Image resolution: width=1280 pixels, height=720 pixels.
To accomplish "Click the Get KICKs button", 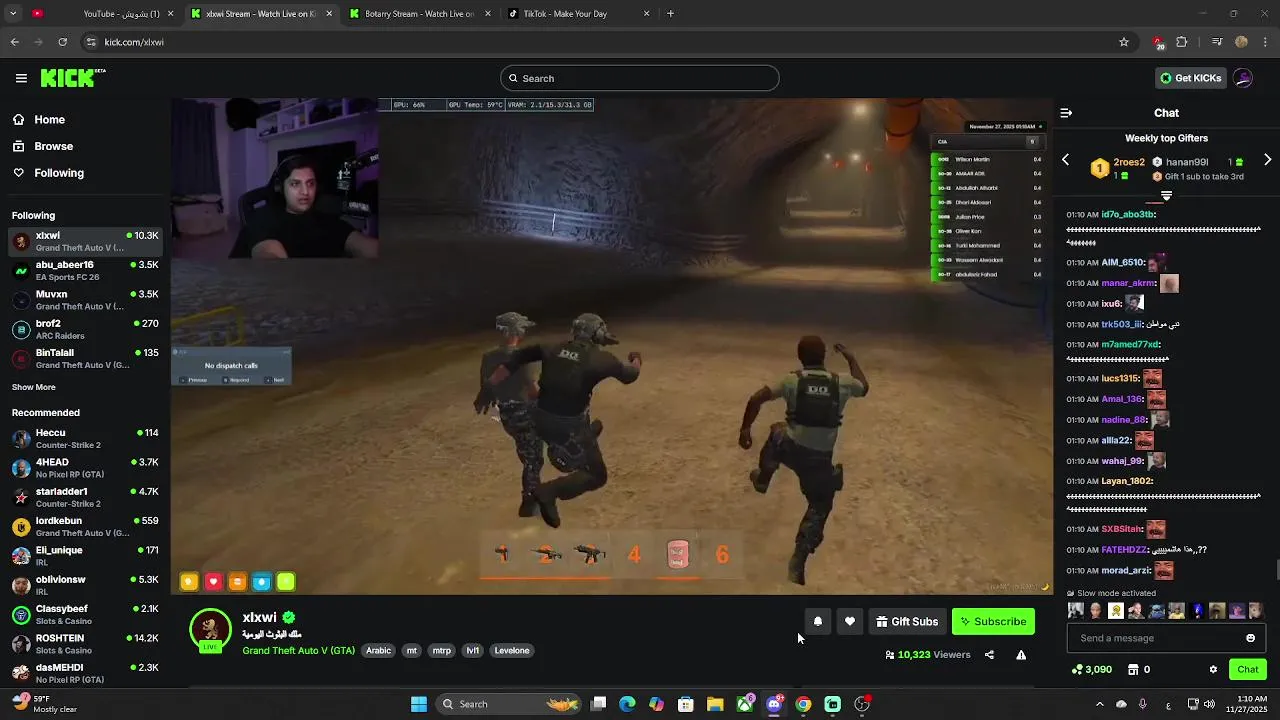I will pyautogui.click(x=1190, y=78).
